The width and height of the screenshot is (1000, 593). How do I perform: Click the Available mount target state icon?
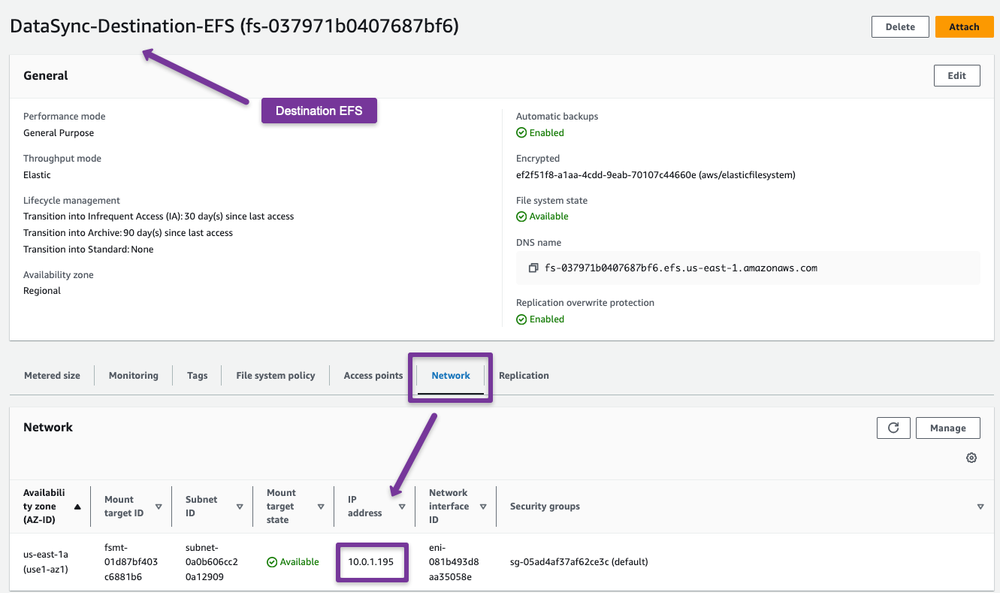pos(272,562)
